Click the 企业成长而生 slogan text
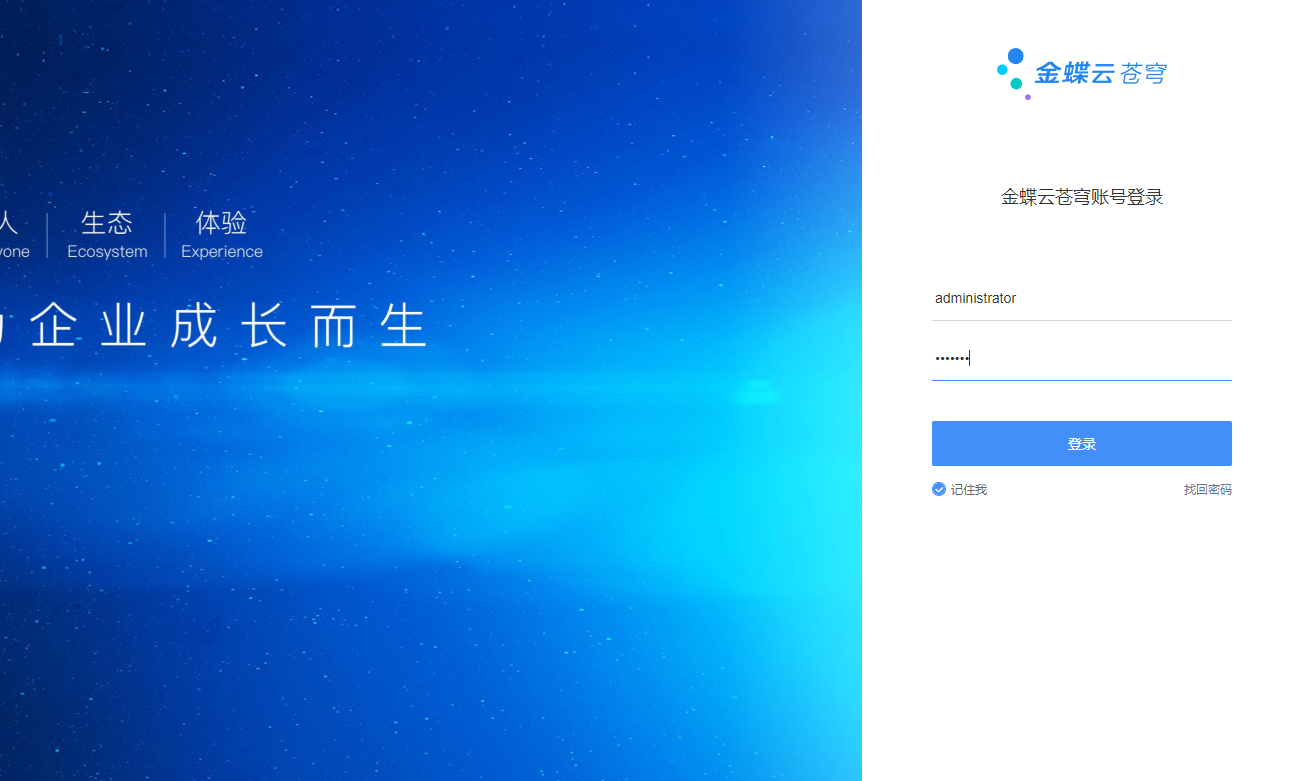 [x=229, y=327]
